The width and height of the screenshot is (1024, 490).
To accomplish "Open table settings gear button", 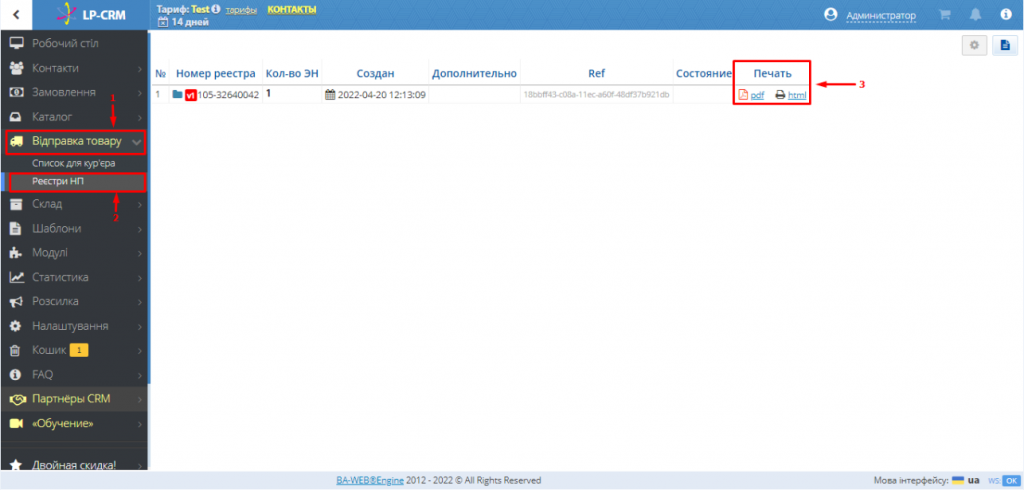I will click(974, 45).
